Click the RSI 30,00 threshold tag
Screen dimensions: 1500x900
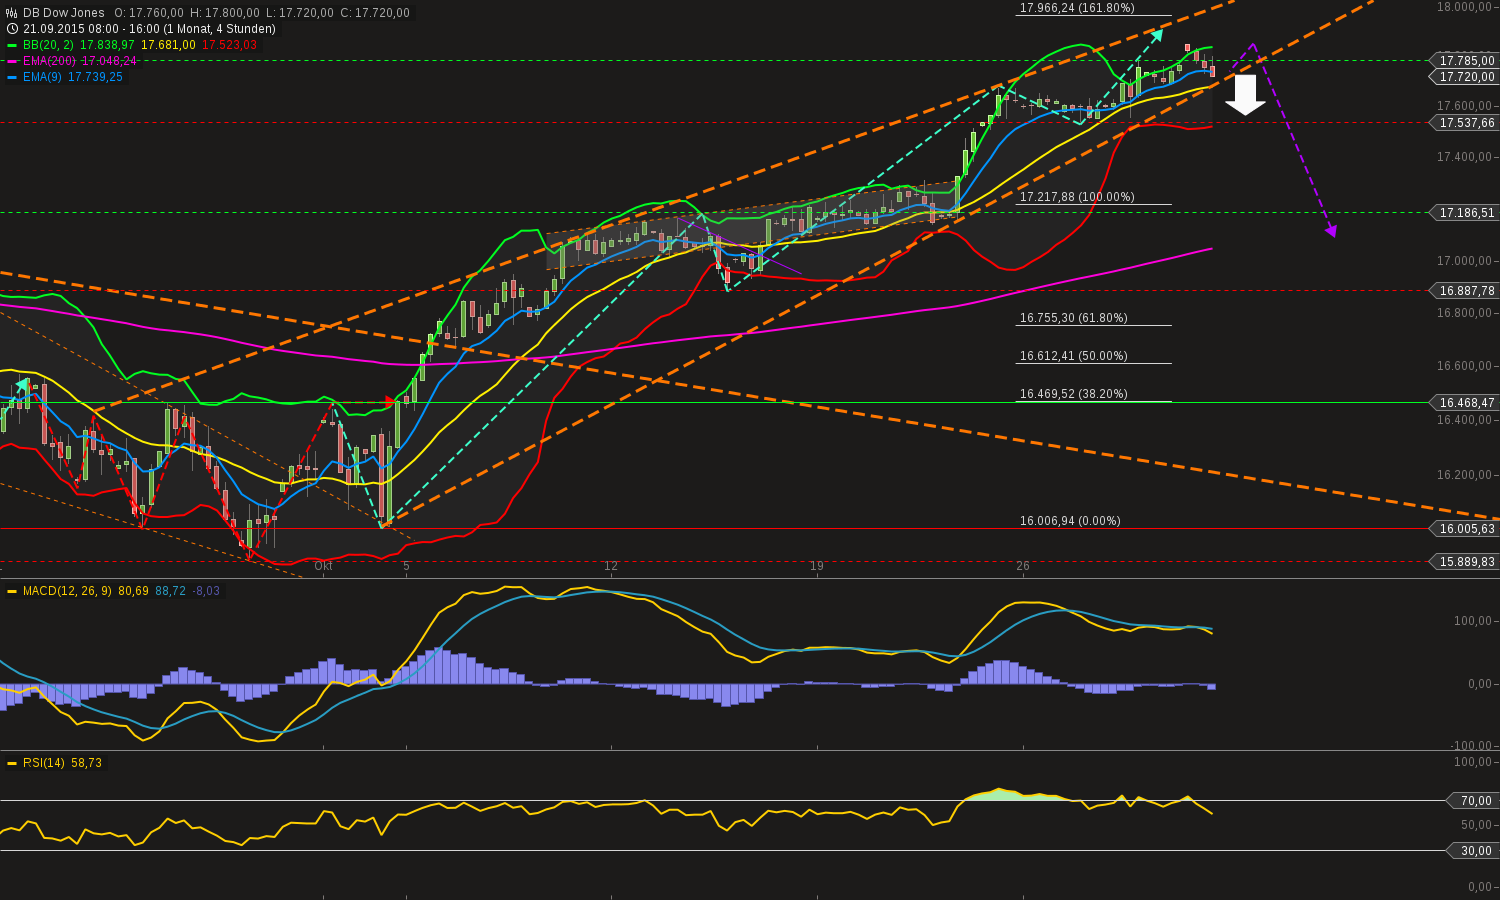tap(1474, 851)
